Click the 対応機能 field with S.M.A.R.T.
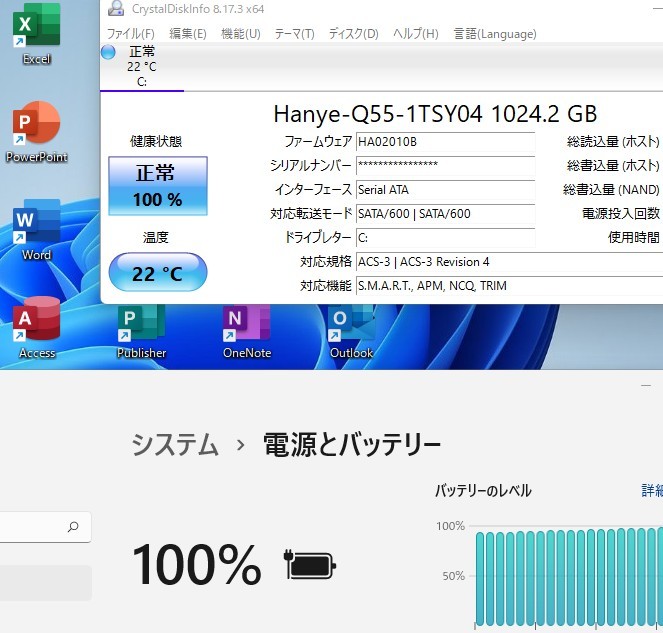This screenshot has width=663, height=633. click(510, 286)
